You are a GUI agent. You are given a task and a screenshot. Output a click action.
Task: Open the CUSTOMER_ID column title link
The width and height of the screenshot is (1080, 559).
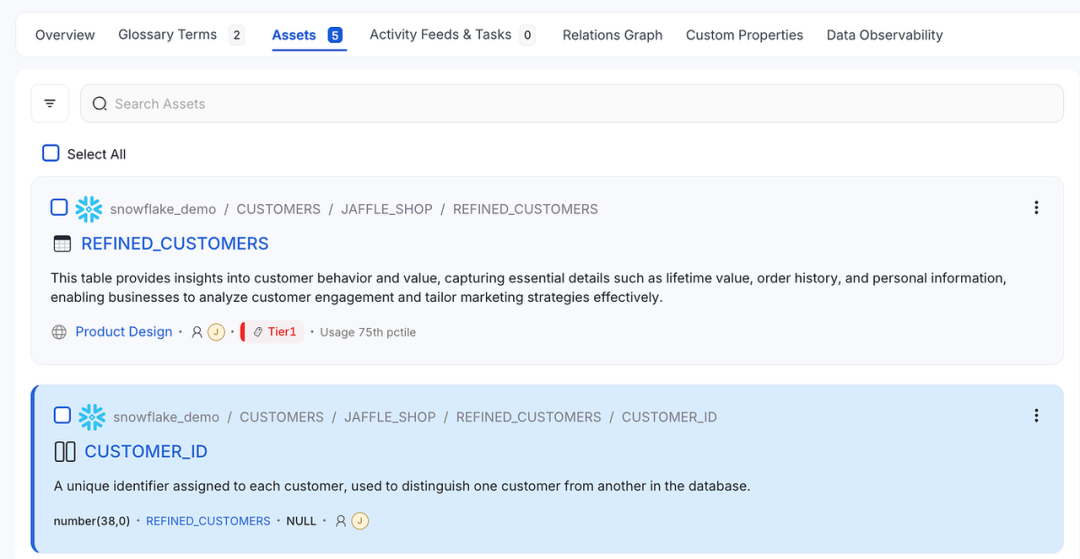(x=146, y=452)
